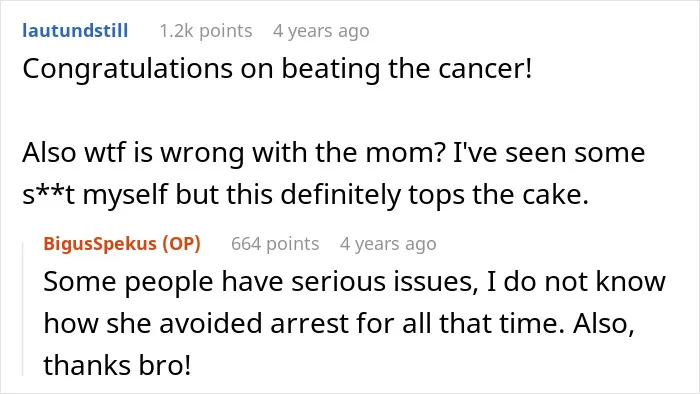Click 'how she avoided arrest' reply line
Viewport: 700px width, 394px height.
coord(339,323)
